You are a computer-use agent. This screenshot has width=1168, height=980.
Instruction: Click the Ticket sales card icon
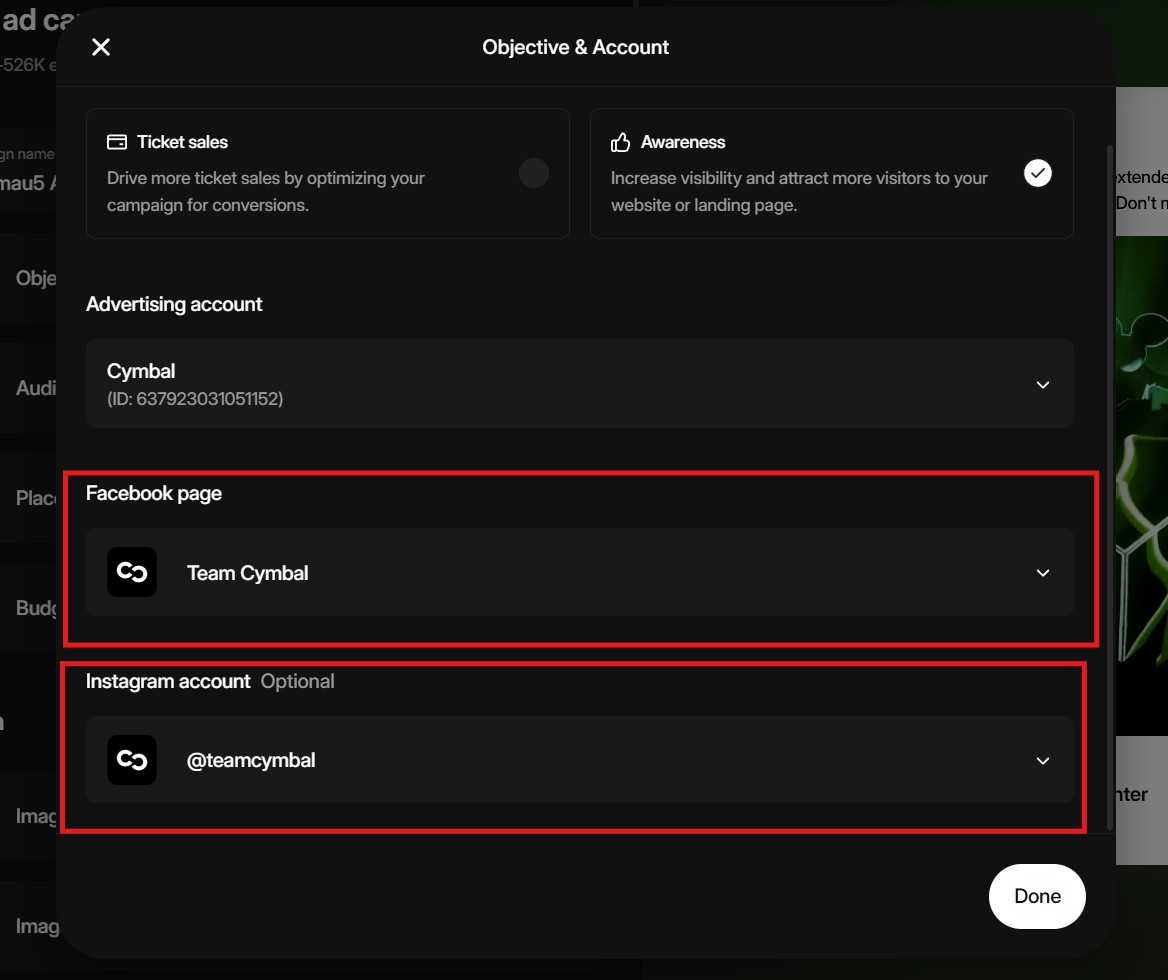pos(117,142)
